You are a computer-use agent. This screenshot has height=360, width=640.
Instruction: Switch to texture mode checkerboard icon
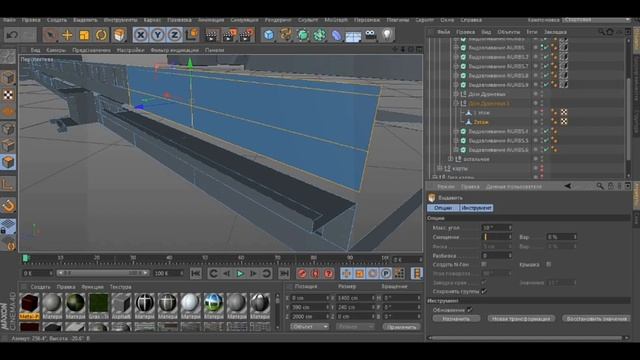click(8, 94)
